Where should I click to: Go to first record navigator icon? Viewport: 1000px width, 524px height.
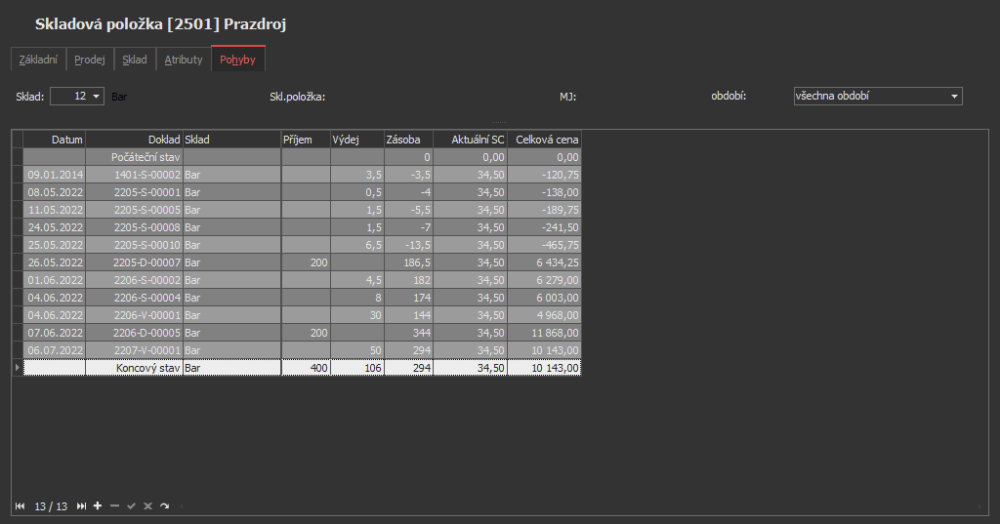20,506
